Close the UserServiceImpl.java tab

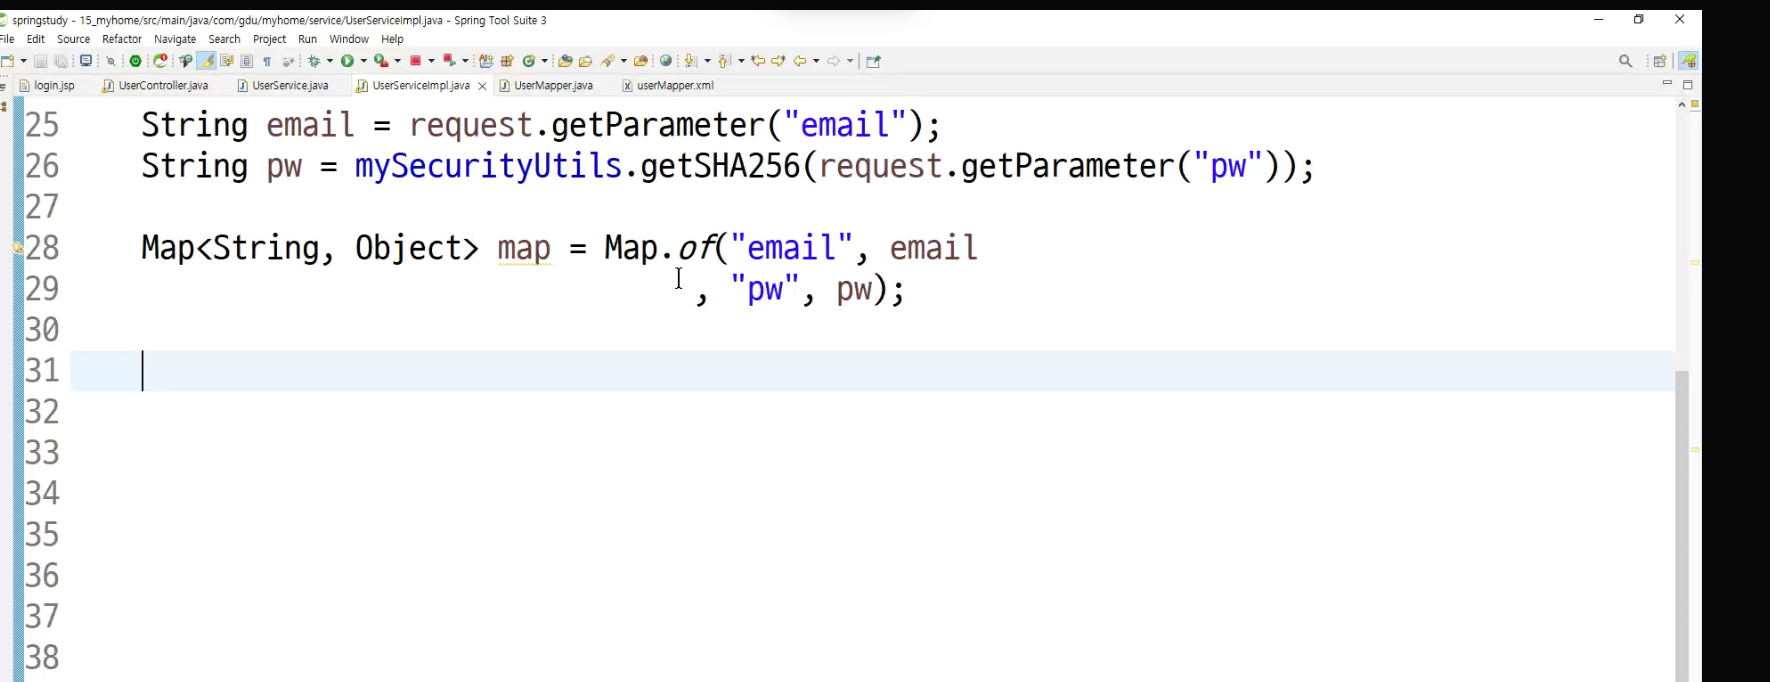(482, 86)
